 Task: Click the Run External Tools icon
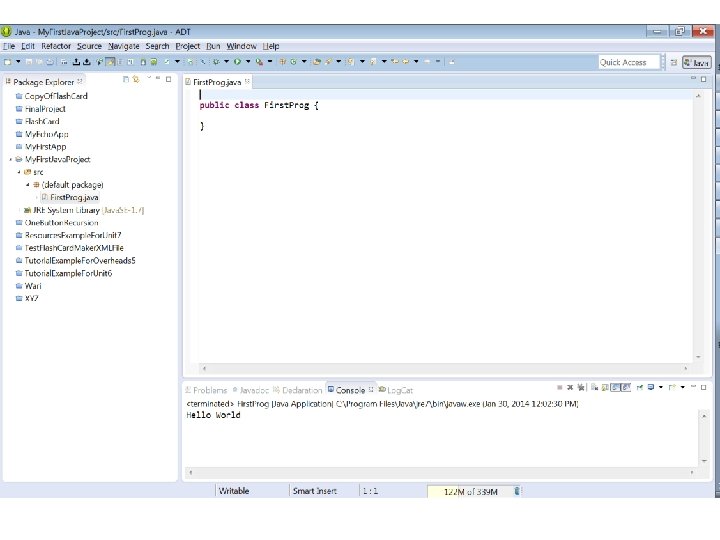(259, 62)
